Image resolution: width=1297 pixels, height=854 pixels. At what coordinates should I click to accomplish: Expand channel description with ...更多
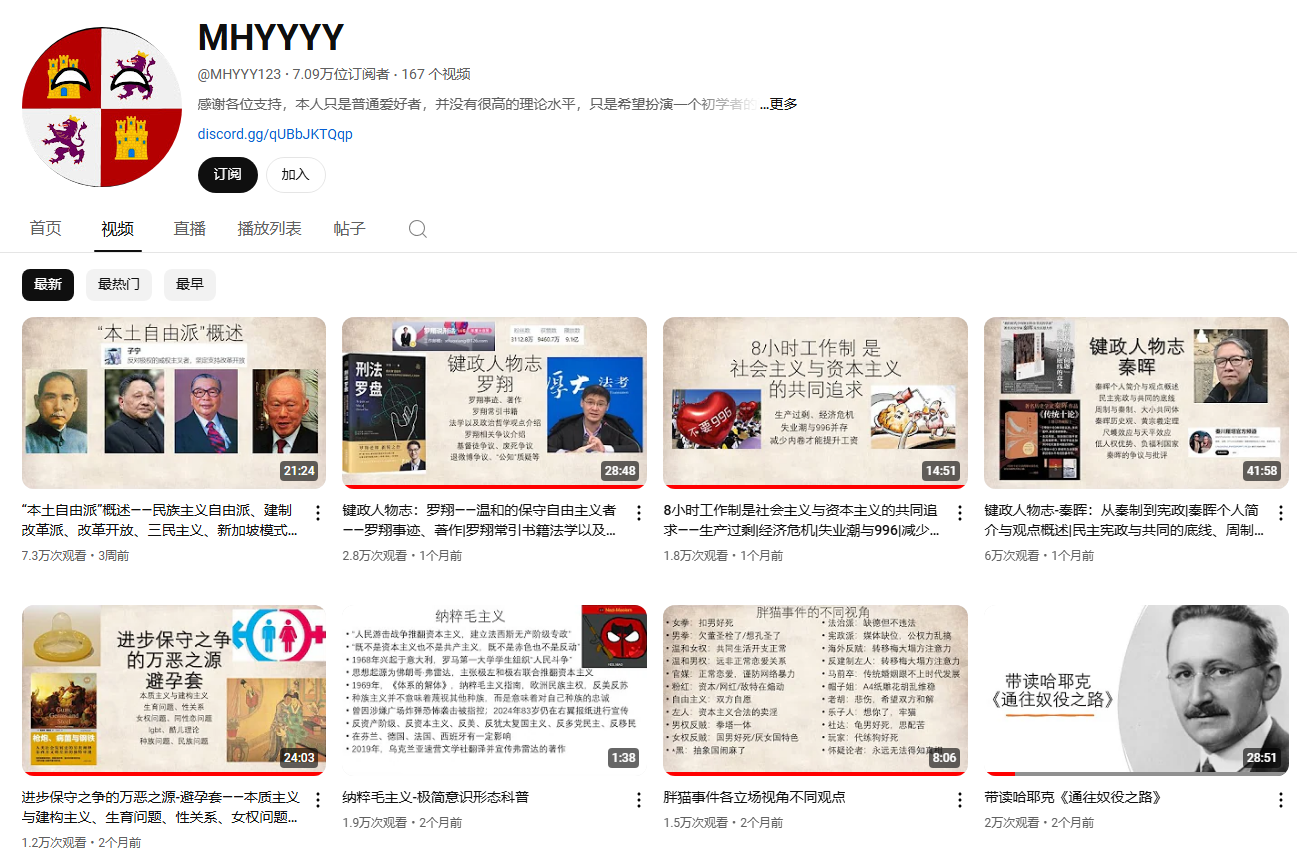[778, 104]
